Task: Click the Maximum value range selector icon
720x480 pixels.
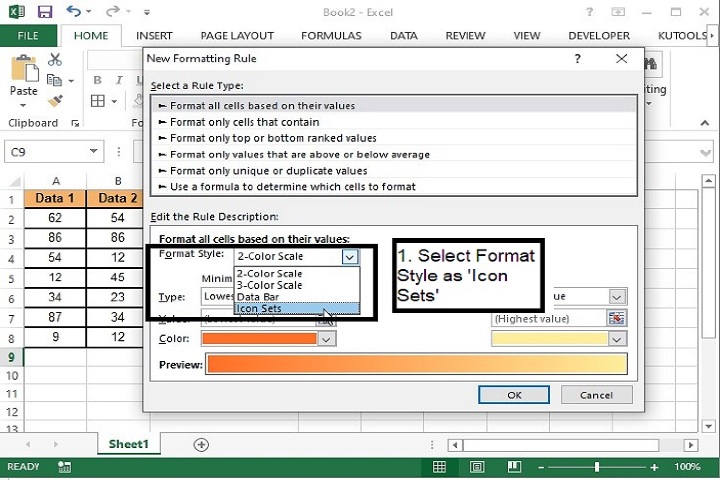Action: pos(616,318)
